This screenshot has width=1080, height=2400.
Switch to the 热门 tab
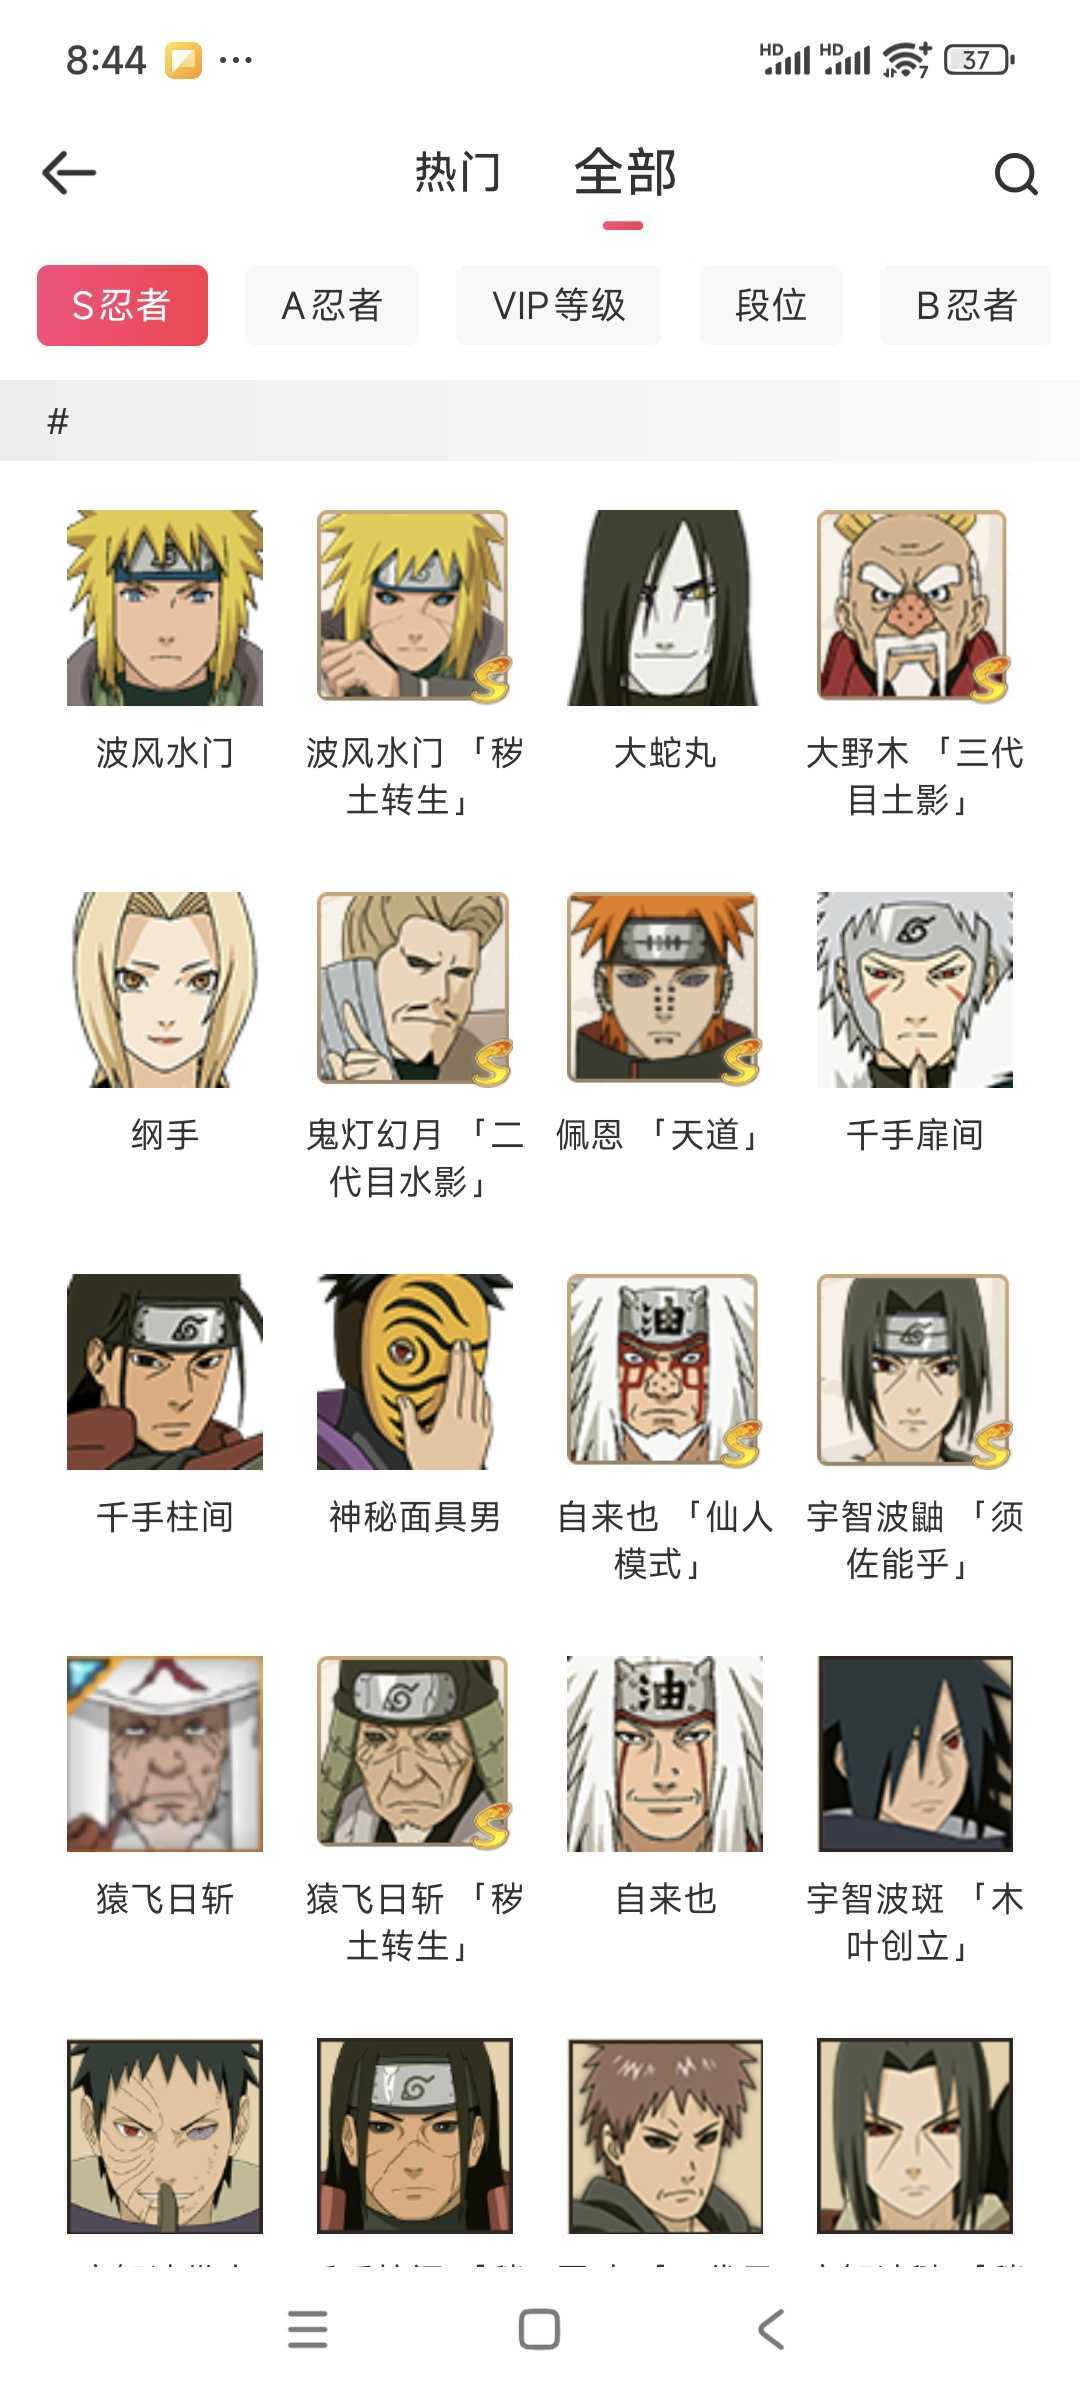(458, 172)
